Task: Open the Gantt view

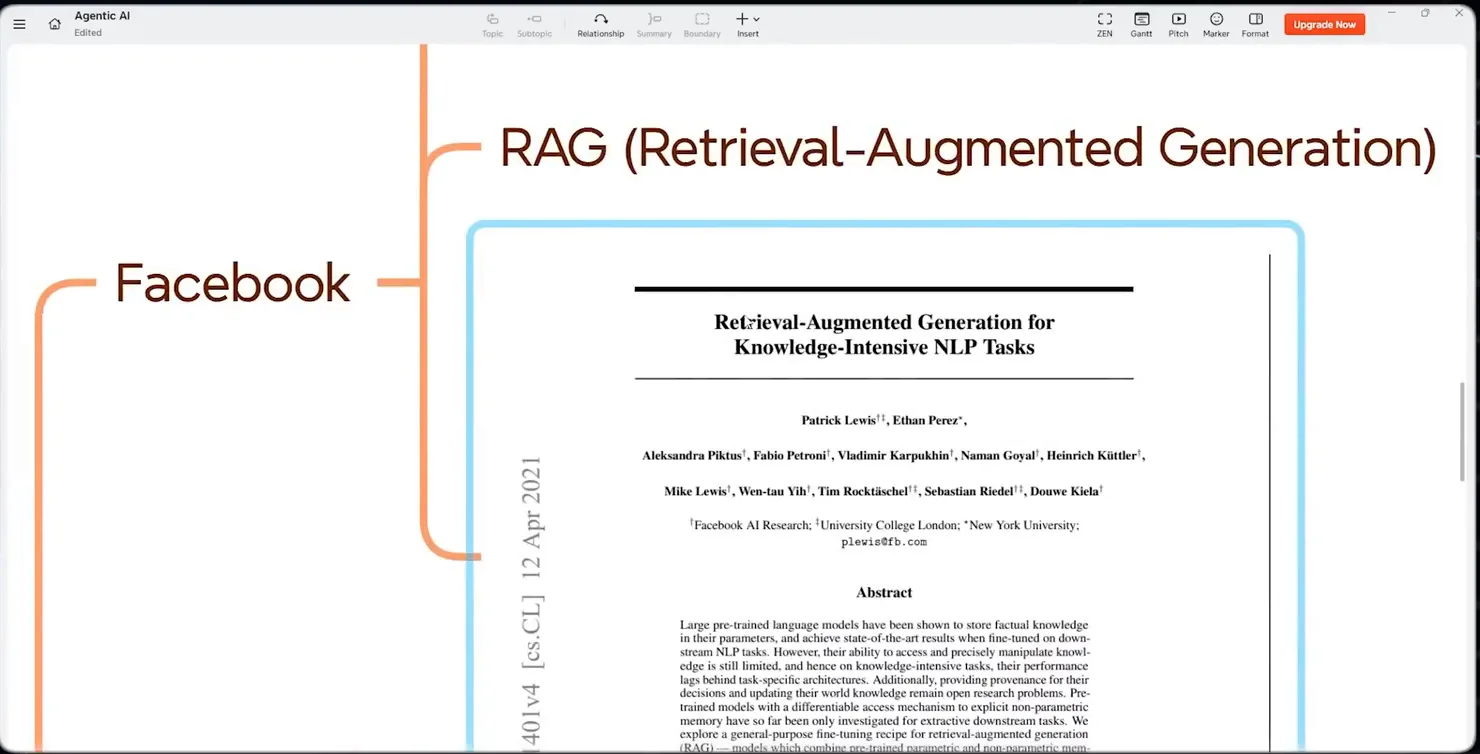Action: click(x=1141, y=25)
